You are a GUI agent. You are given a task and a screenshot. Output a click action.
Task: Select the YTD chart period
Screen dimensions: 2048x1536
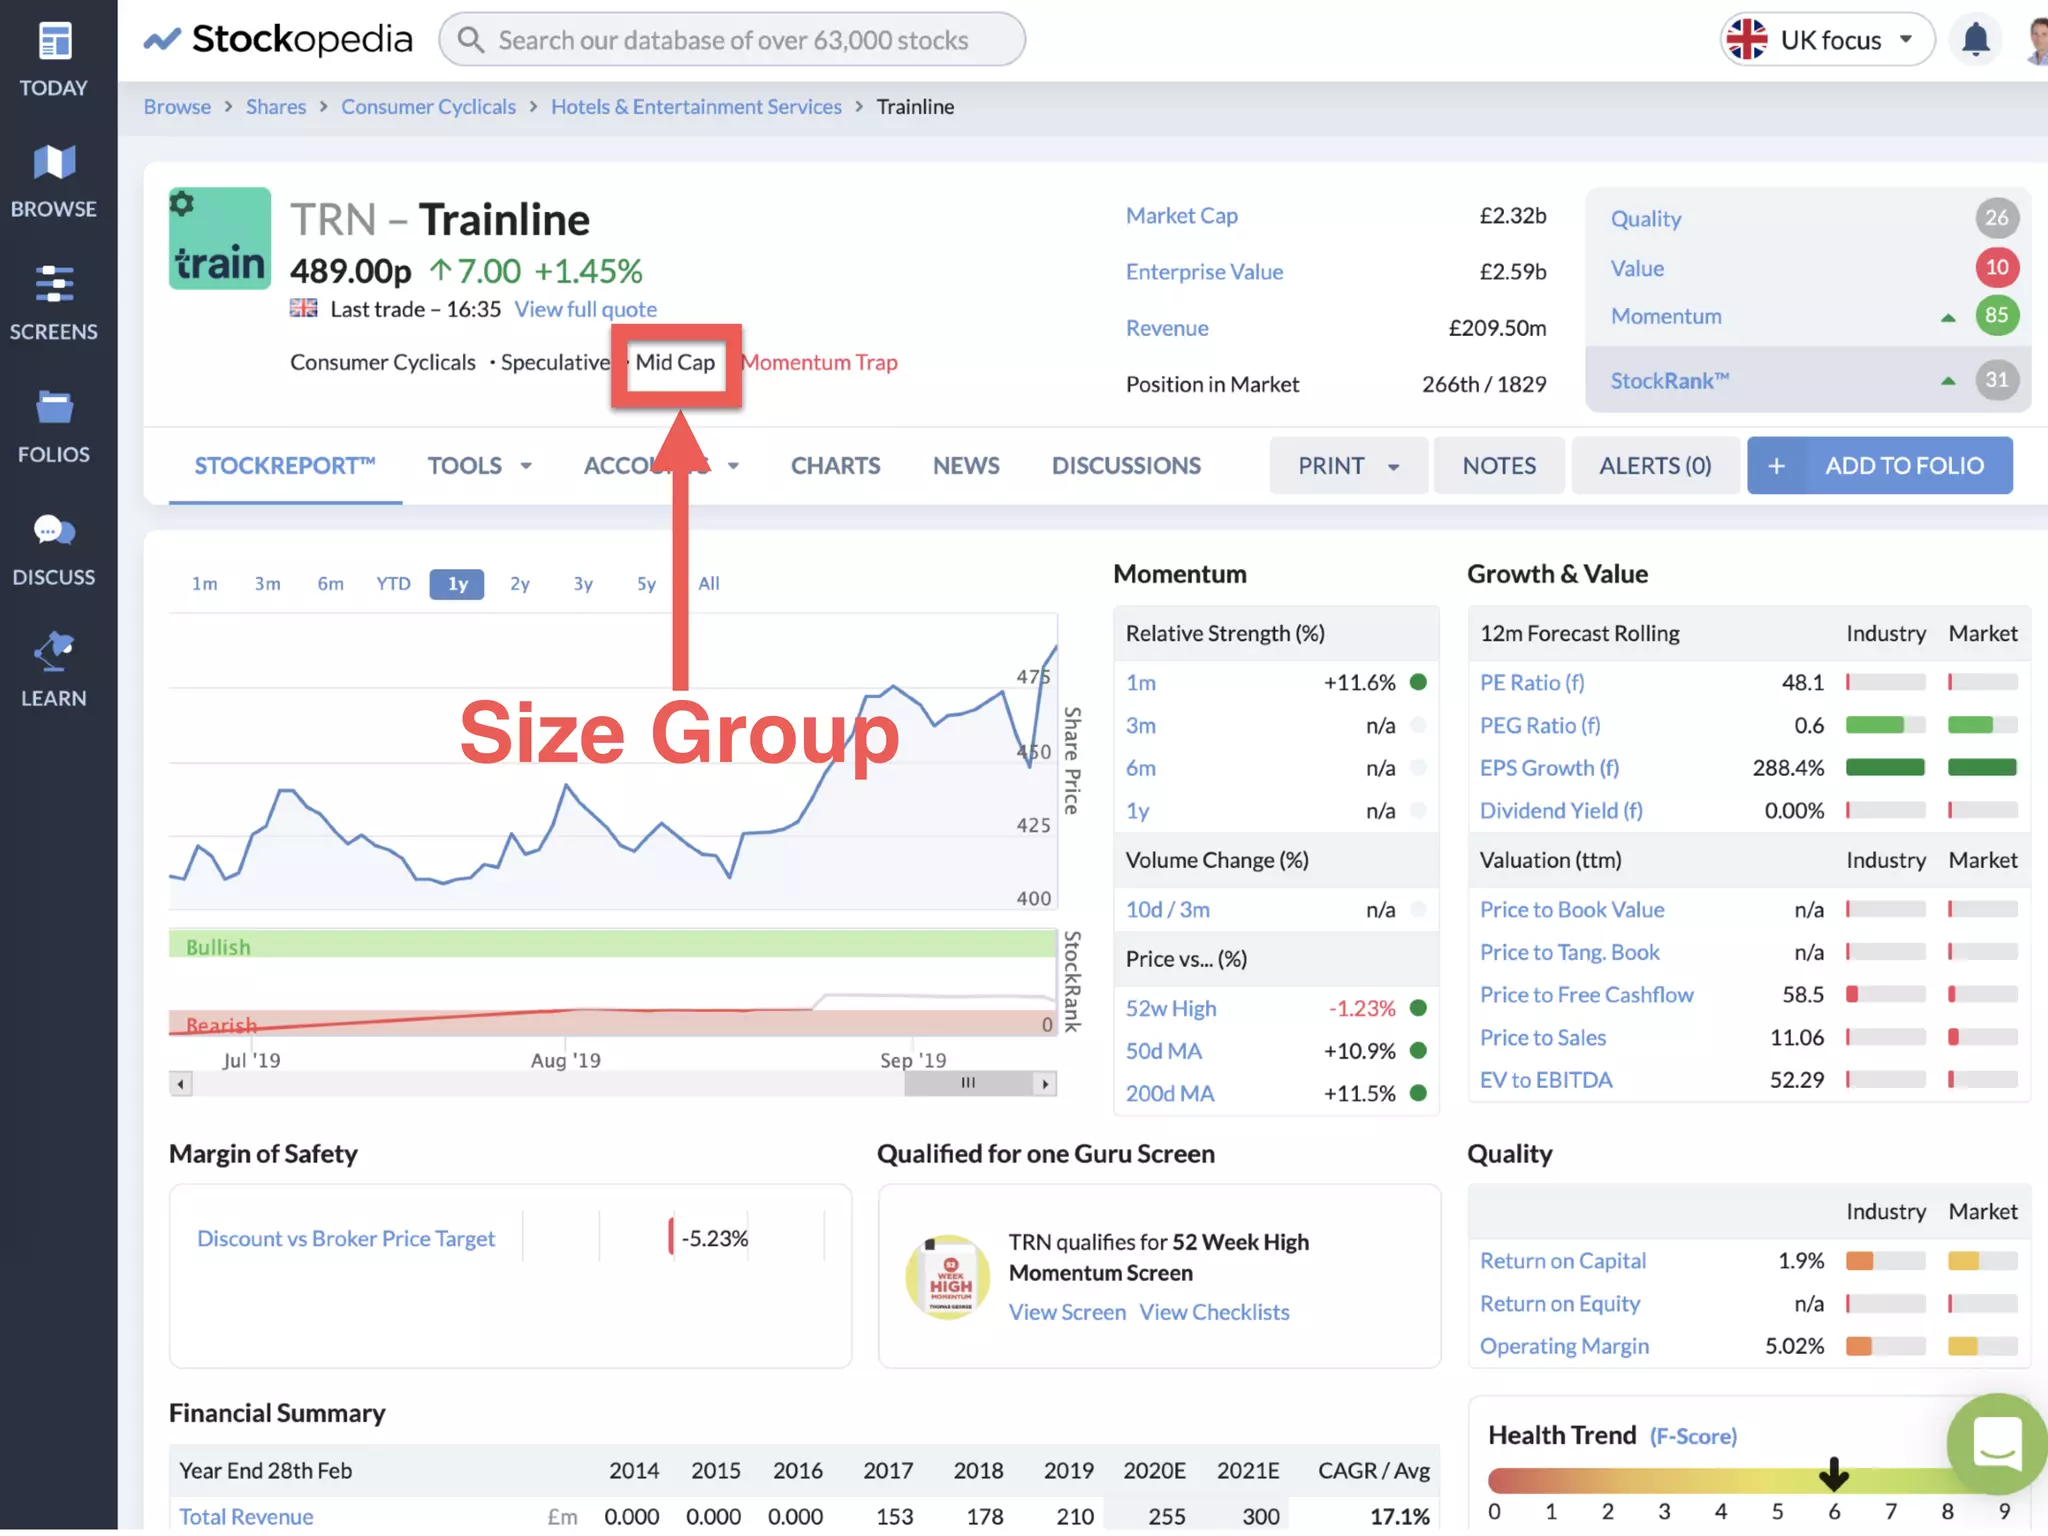click(x=393, y=584)
